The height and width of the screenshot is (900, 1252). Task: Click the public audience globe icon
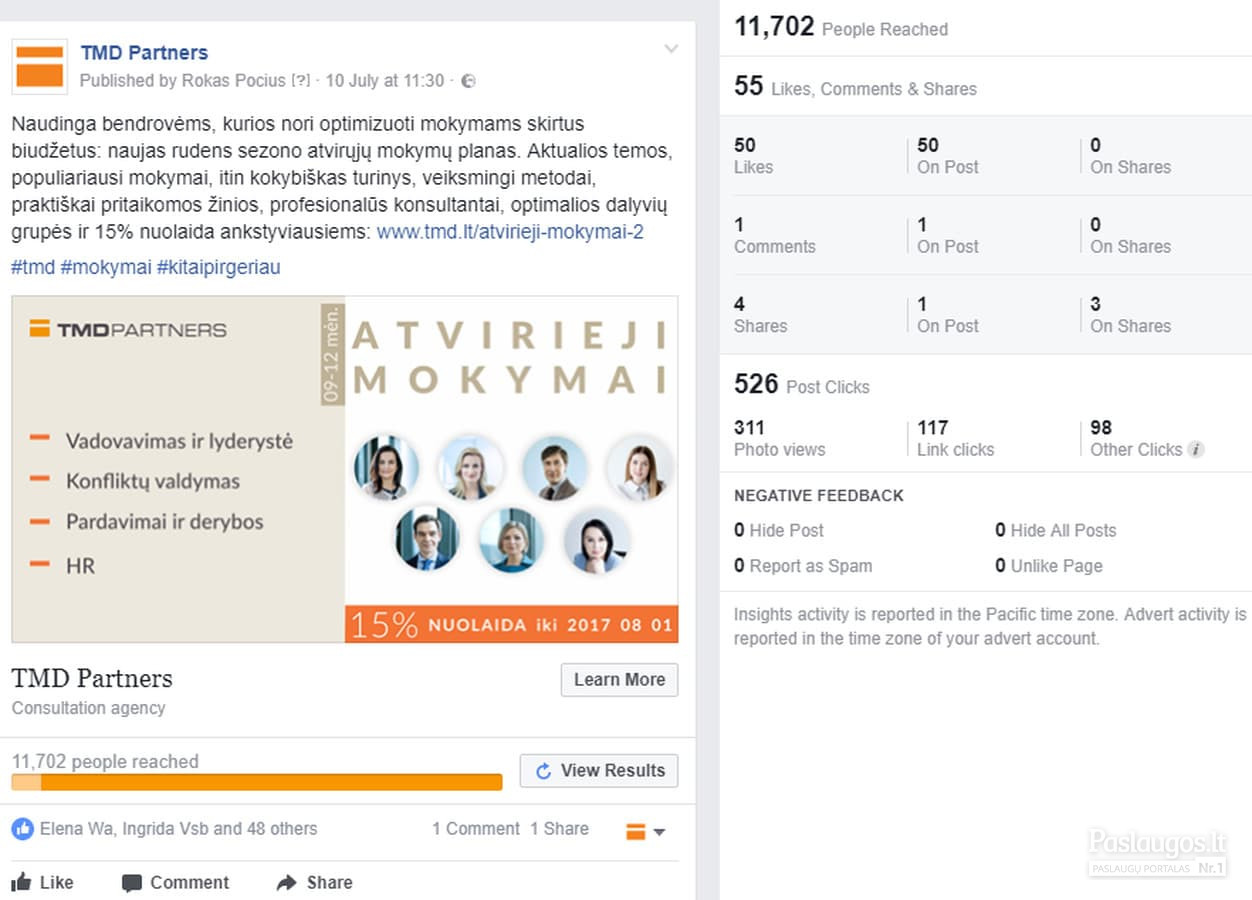(468, 81)
